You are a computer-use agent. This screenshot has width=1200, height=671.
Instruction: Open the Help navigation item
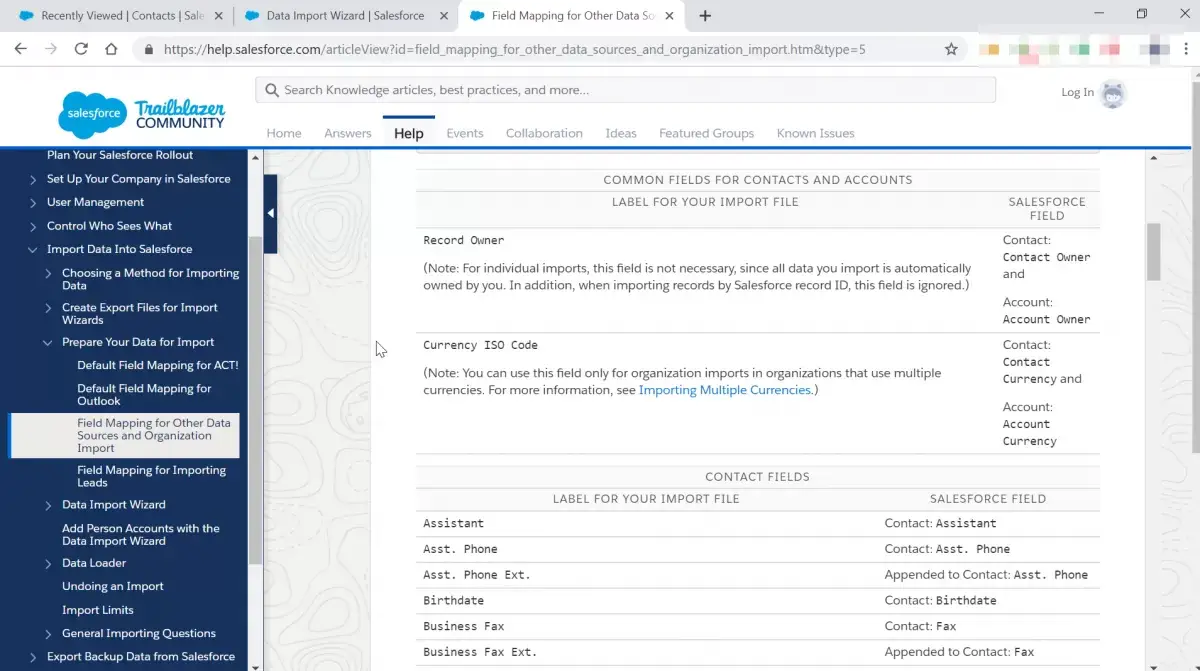[409, 133]
